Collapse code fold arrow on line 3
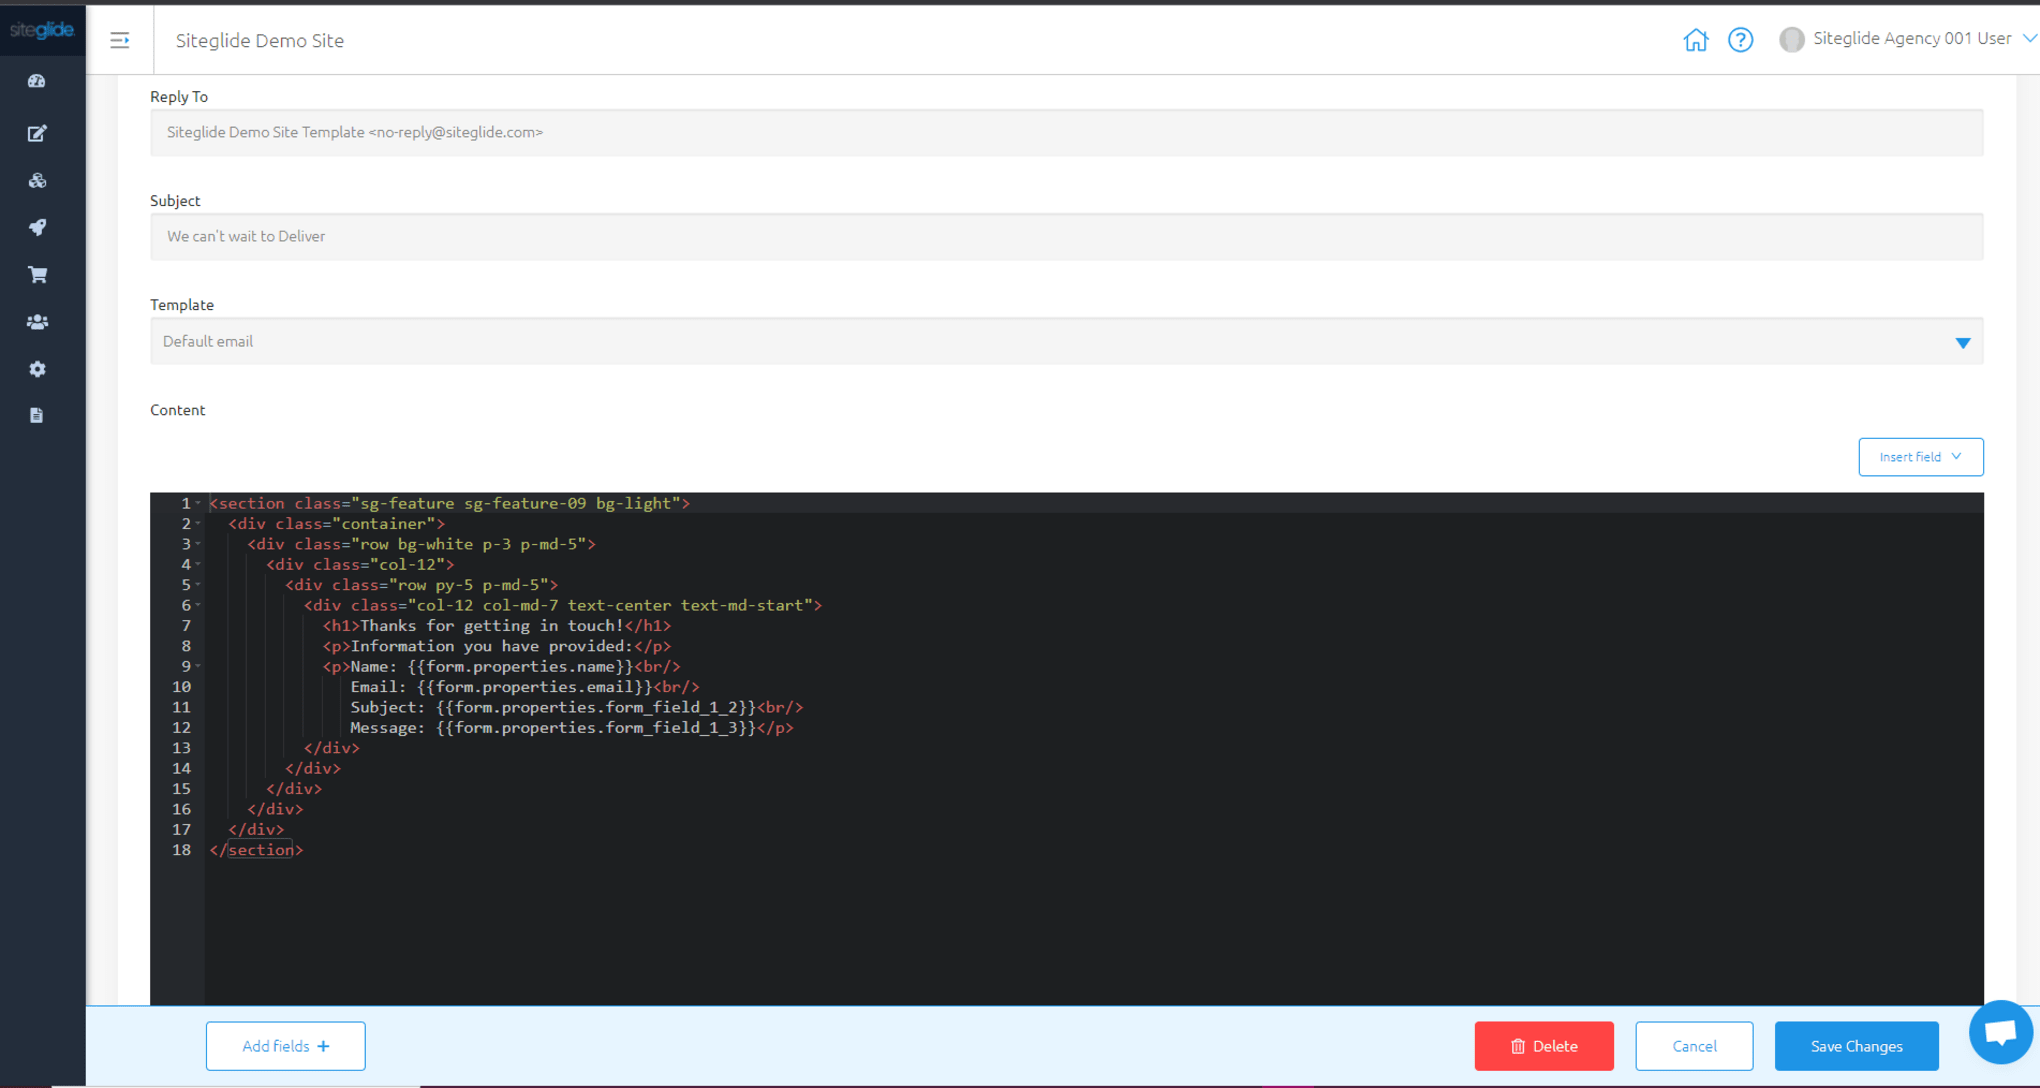This screenshot has width=2040, height=1088. [x=198, y=544]
